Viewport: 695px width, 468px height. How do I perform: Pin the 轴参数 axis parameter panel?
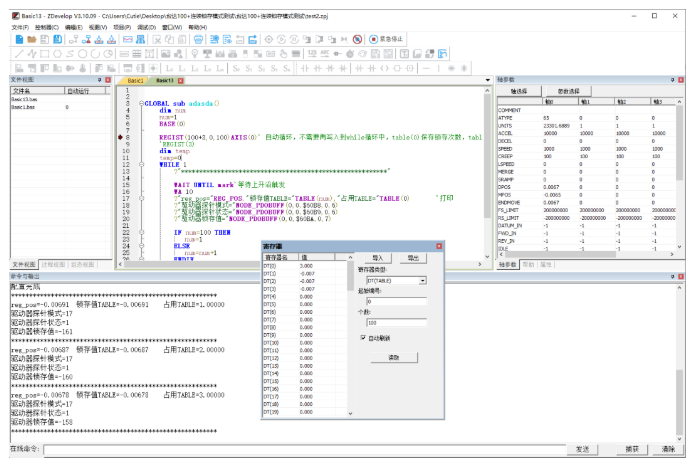(672, 80)
